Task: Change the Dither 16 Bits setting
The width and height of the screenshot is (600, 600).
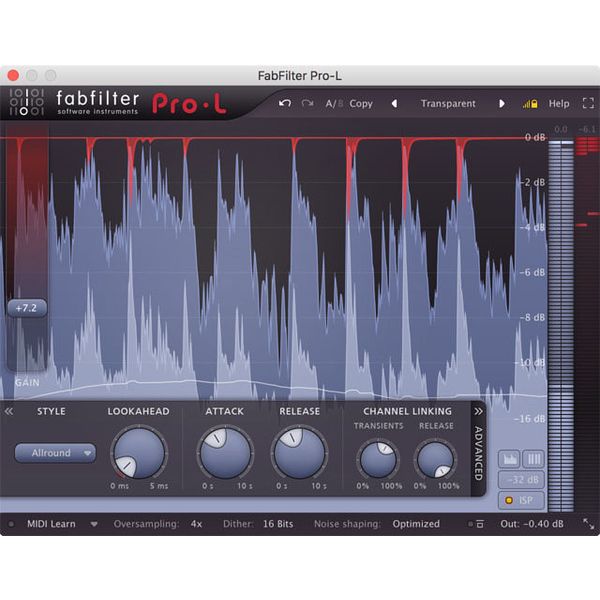Action: pyautogui.click(x=278, y=524)
